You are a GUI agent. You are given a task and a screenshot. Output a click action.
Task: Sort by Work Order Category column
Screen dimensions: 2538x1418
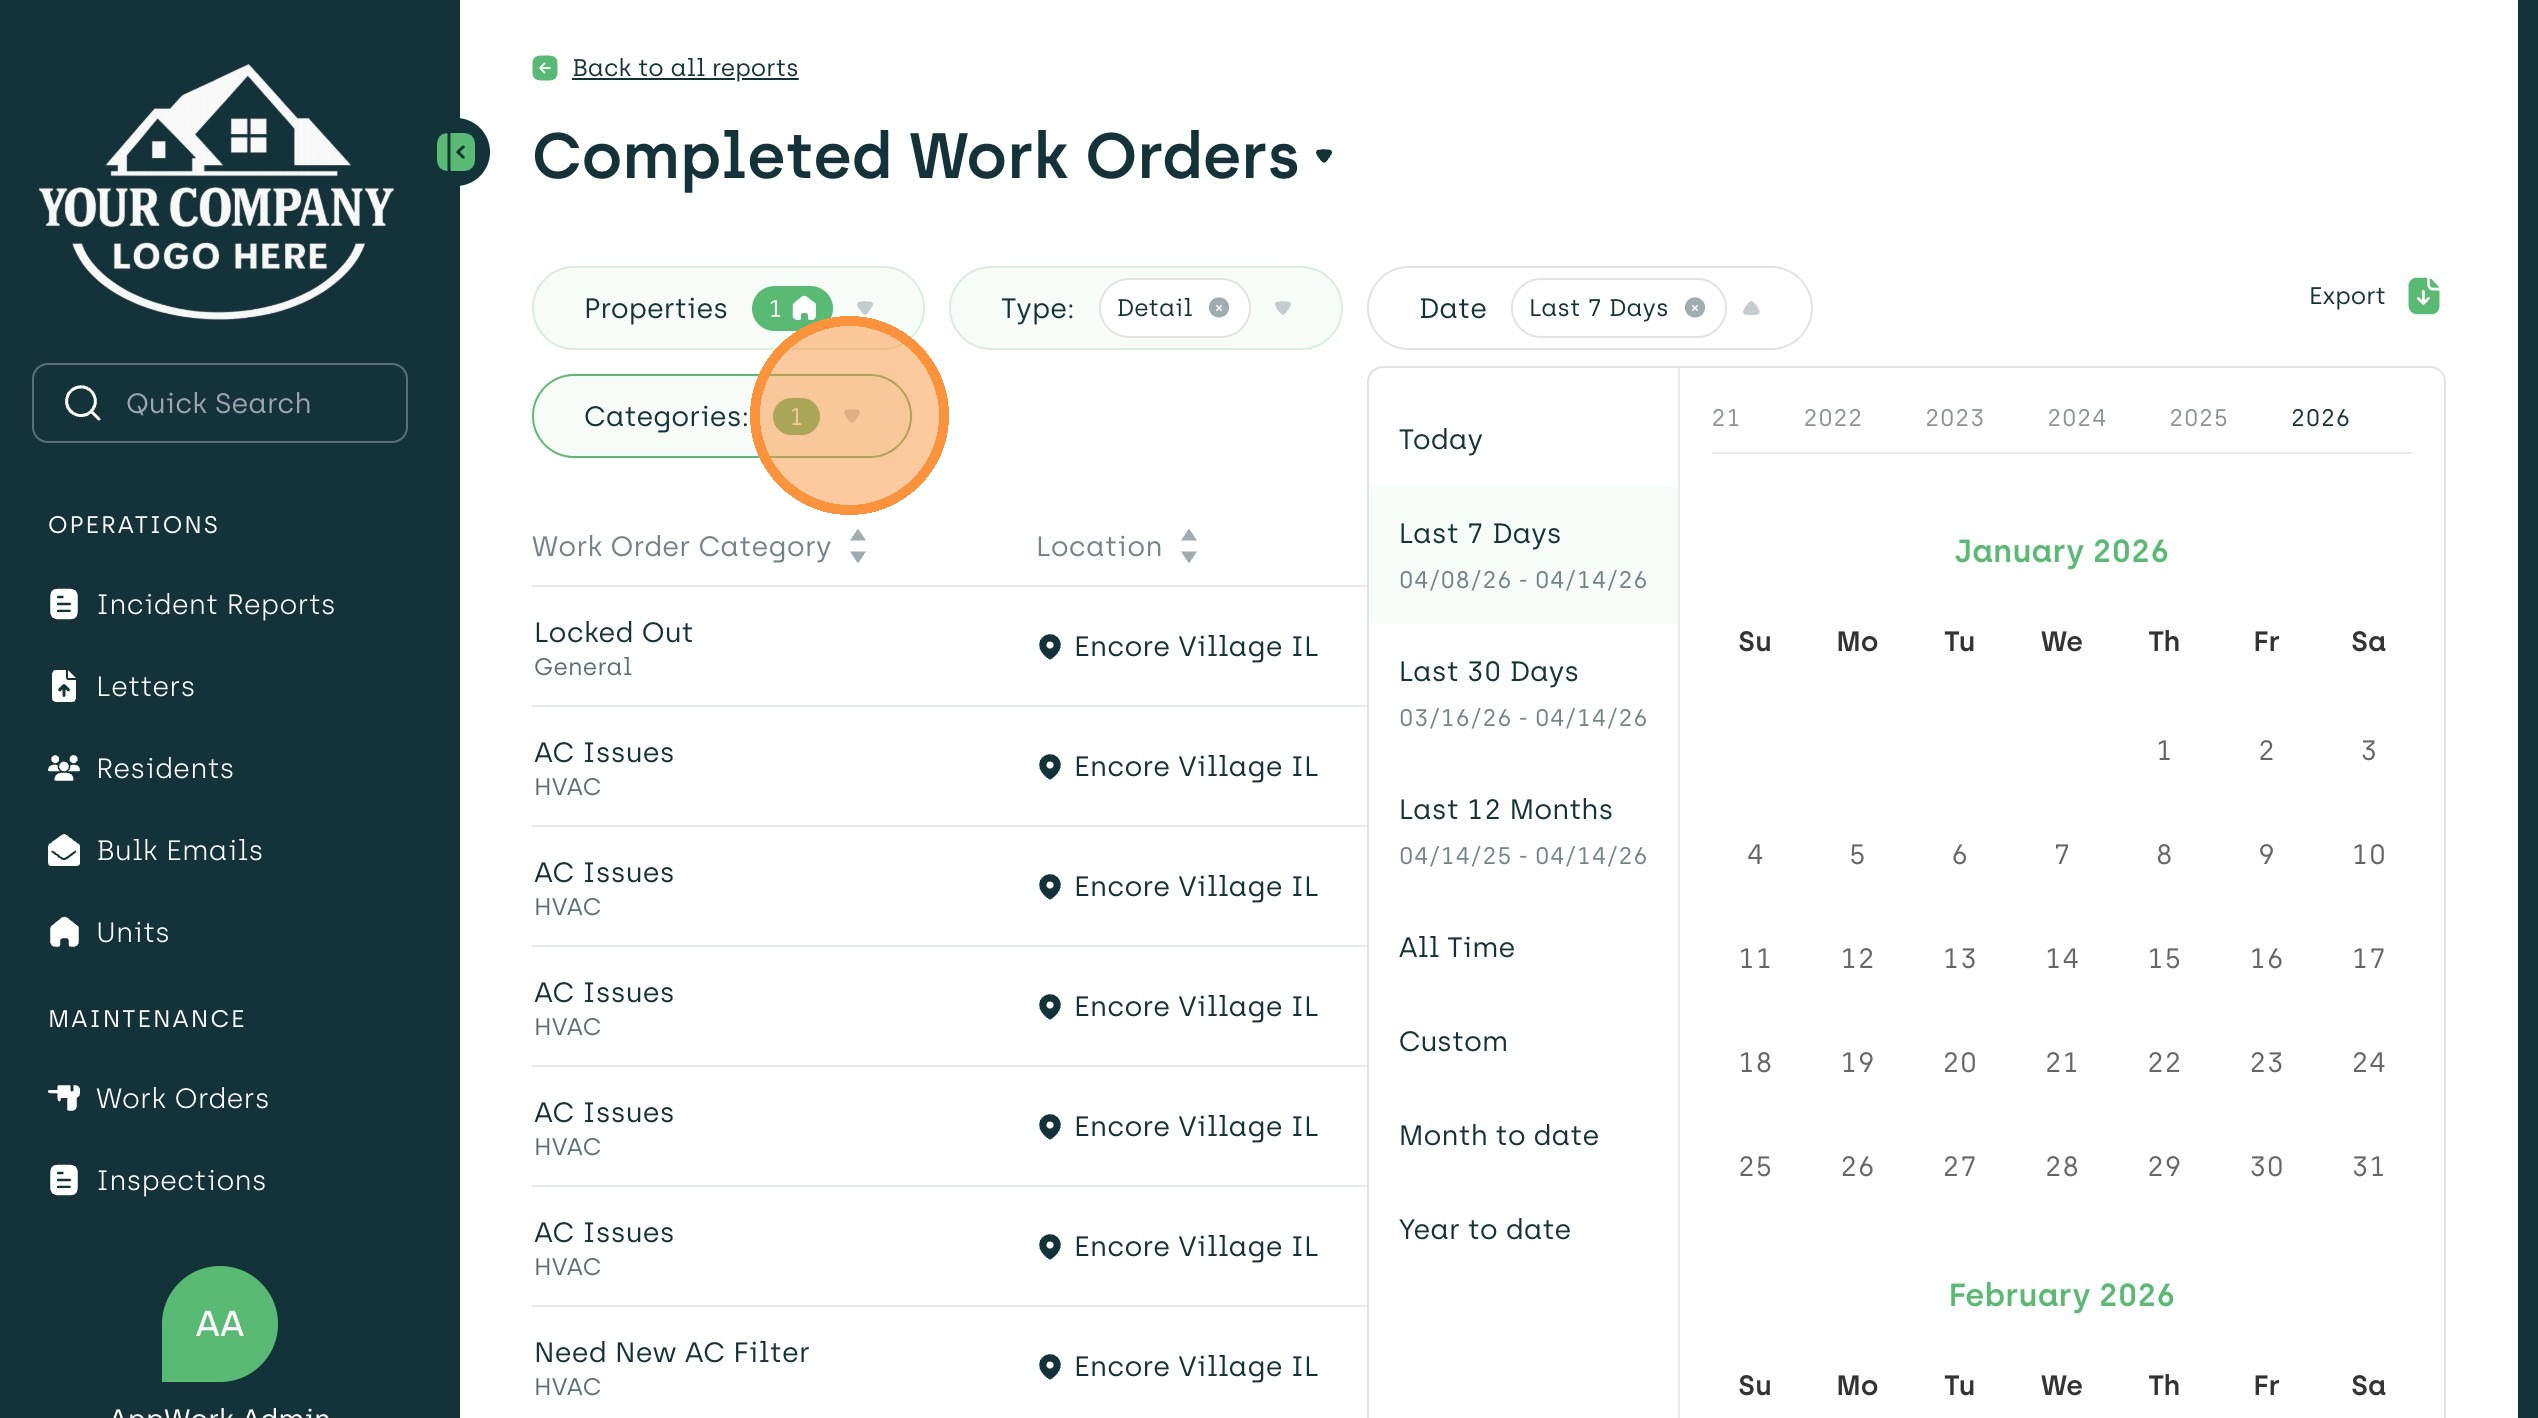(857, 546)
